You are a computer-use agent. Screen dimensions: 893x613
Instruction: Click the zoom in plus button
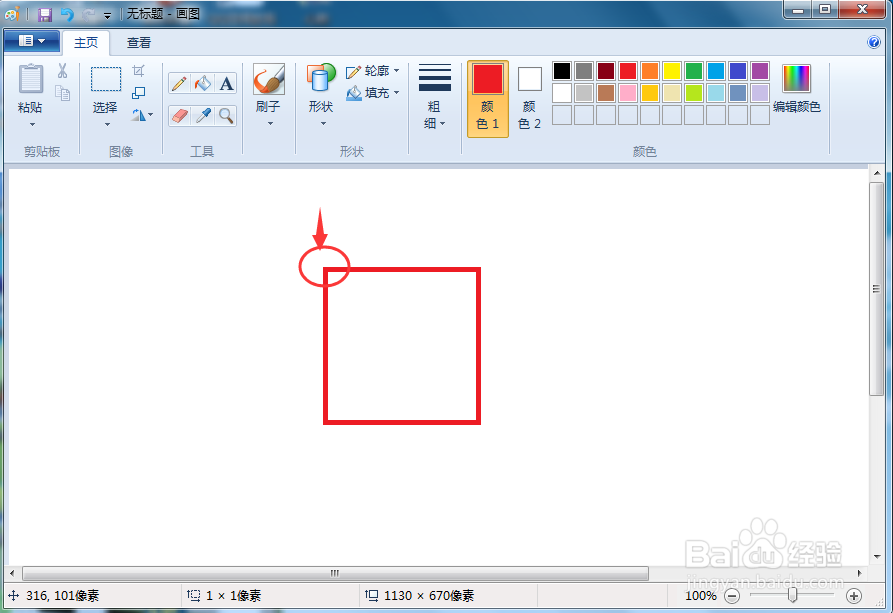click(853, 596)
